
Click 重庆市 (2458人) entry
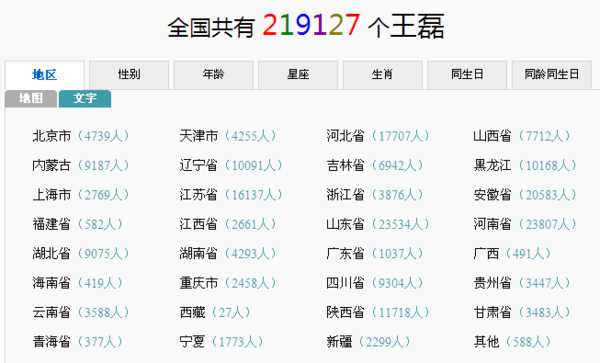tap(228, 283)
